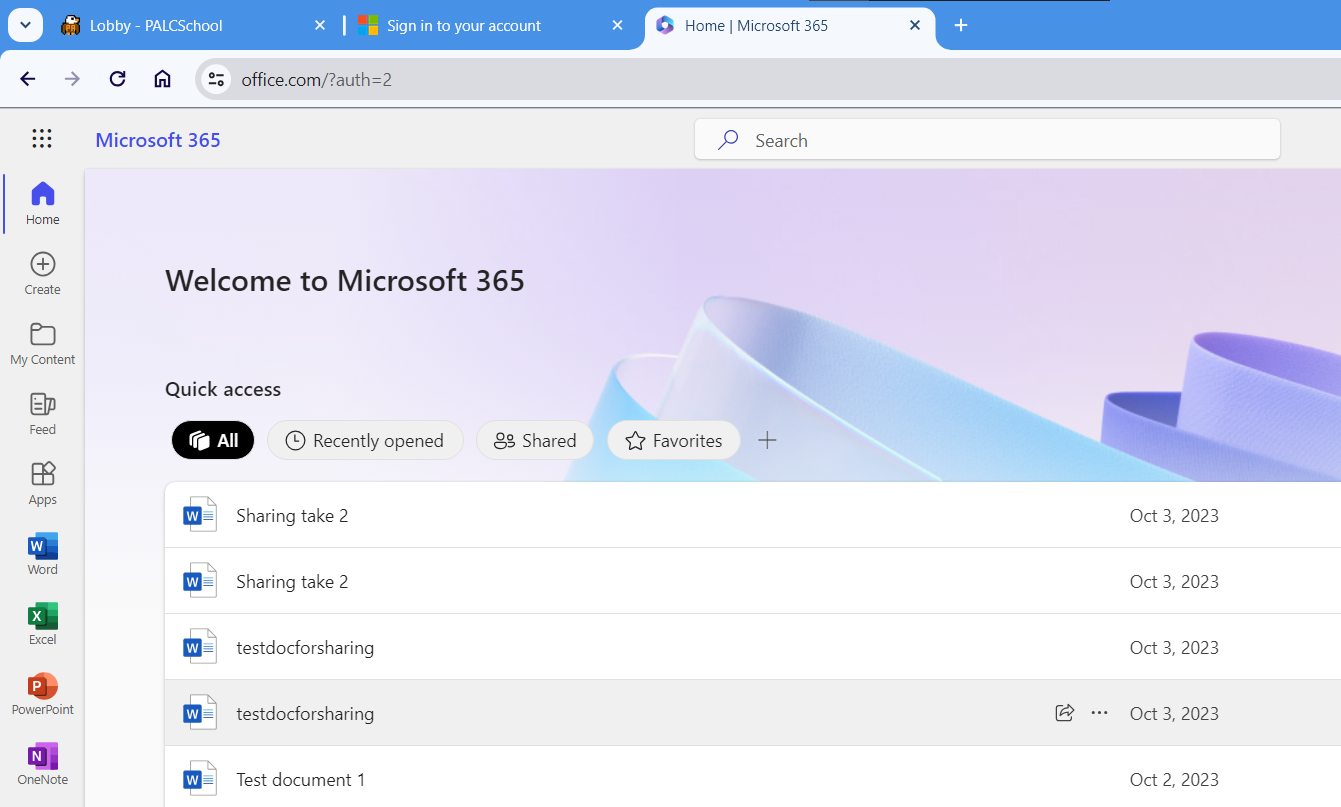1341x807 pixels.
Task: Click the browser home button
Action: (162, 79)
